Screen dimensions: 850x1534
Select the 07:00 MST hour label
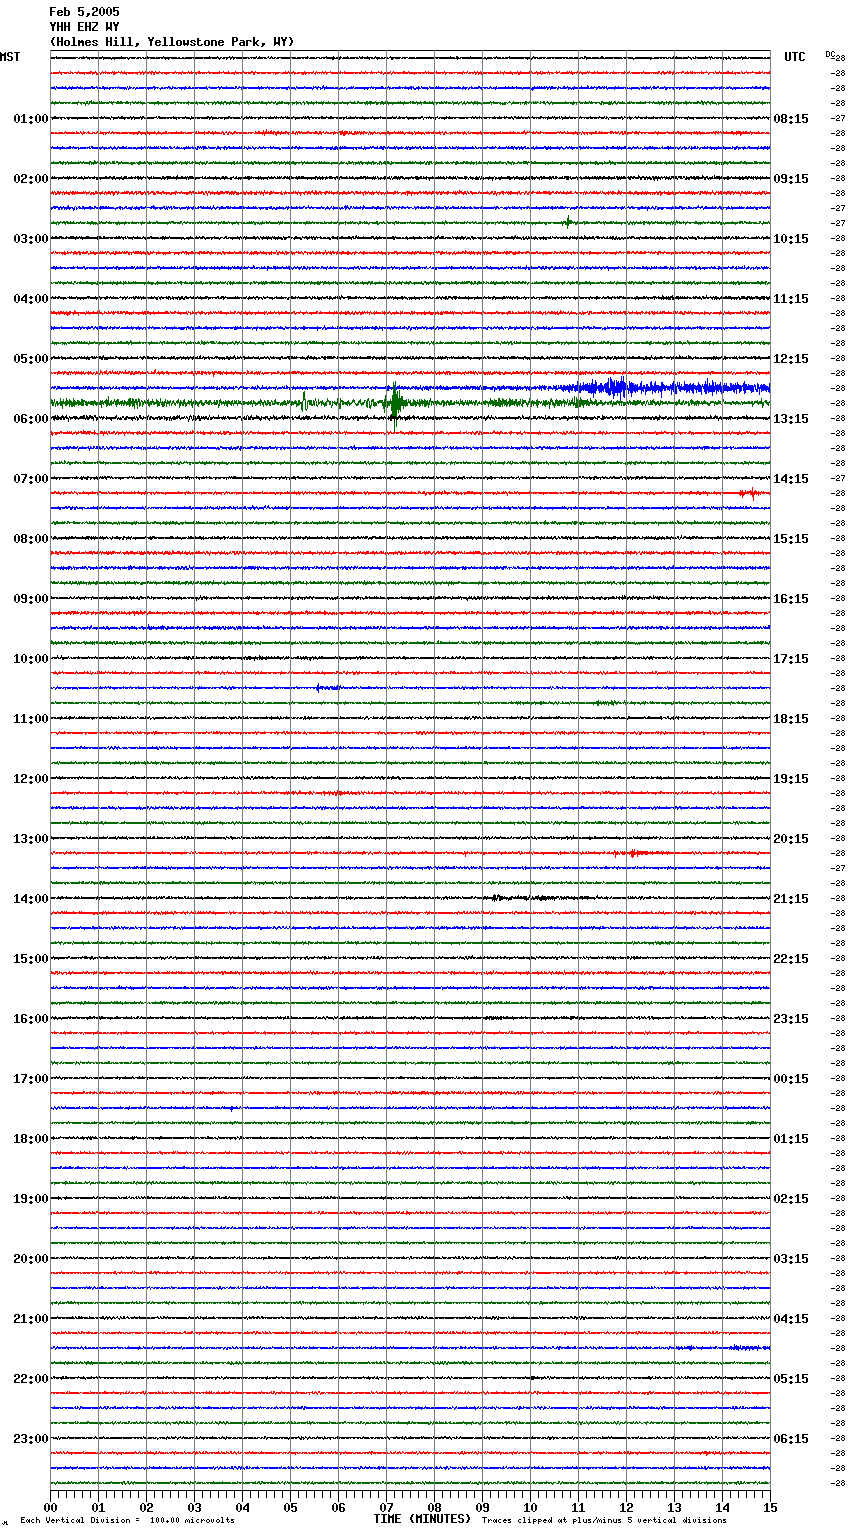[31, 479]
